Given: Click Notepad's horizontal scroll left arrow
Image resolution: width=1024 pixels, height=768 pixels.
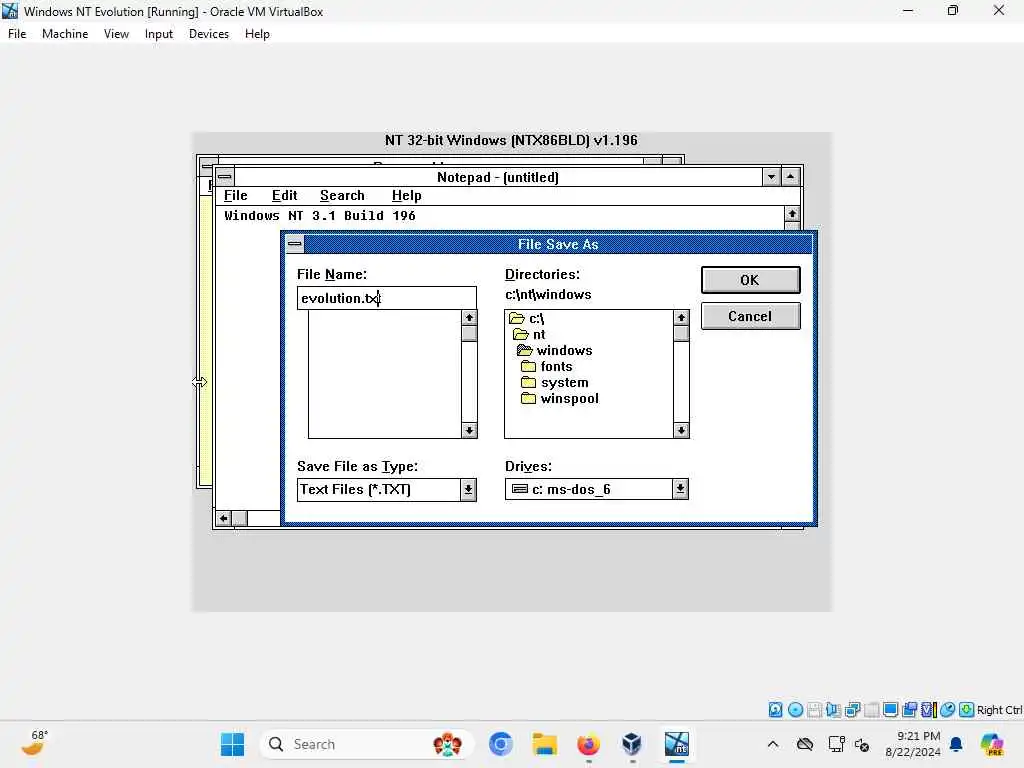Looking at the screenshot, I should 224,519.
